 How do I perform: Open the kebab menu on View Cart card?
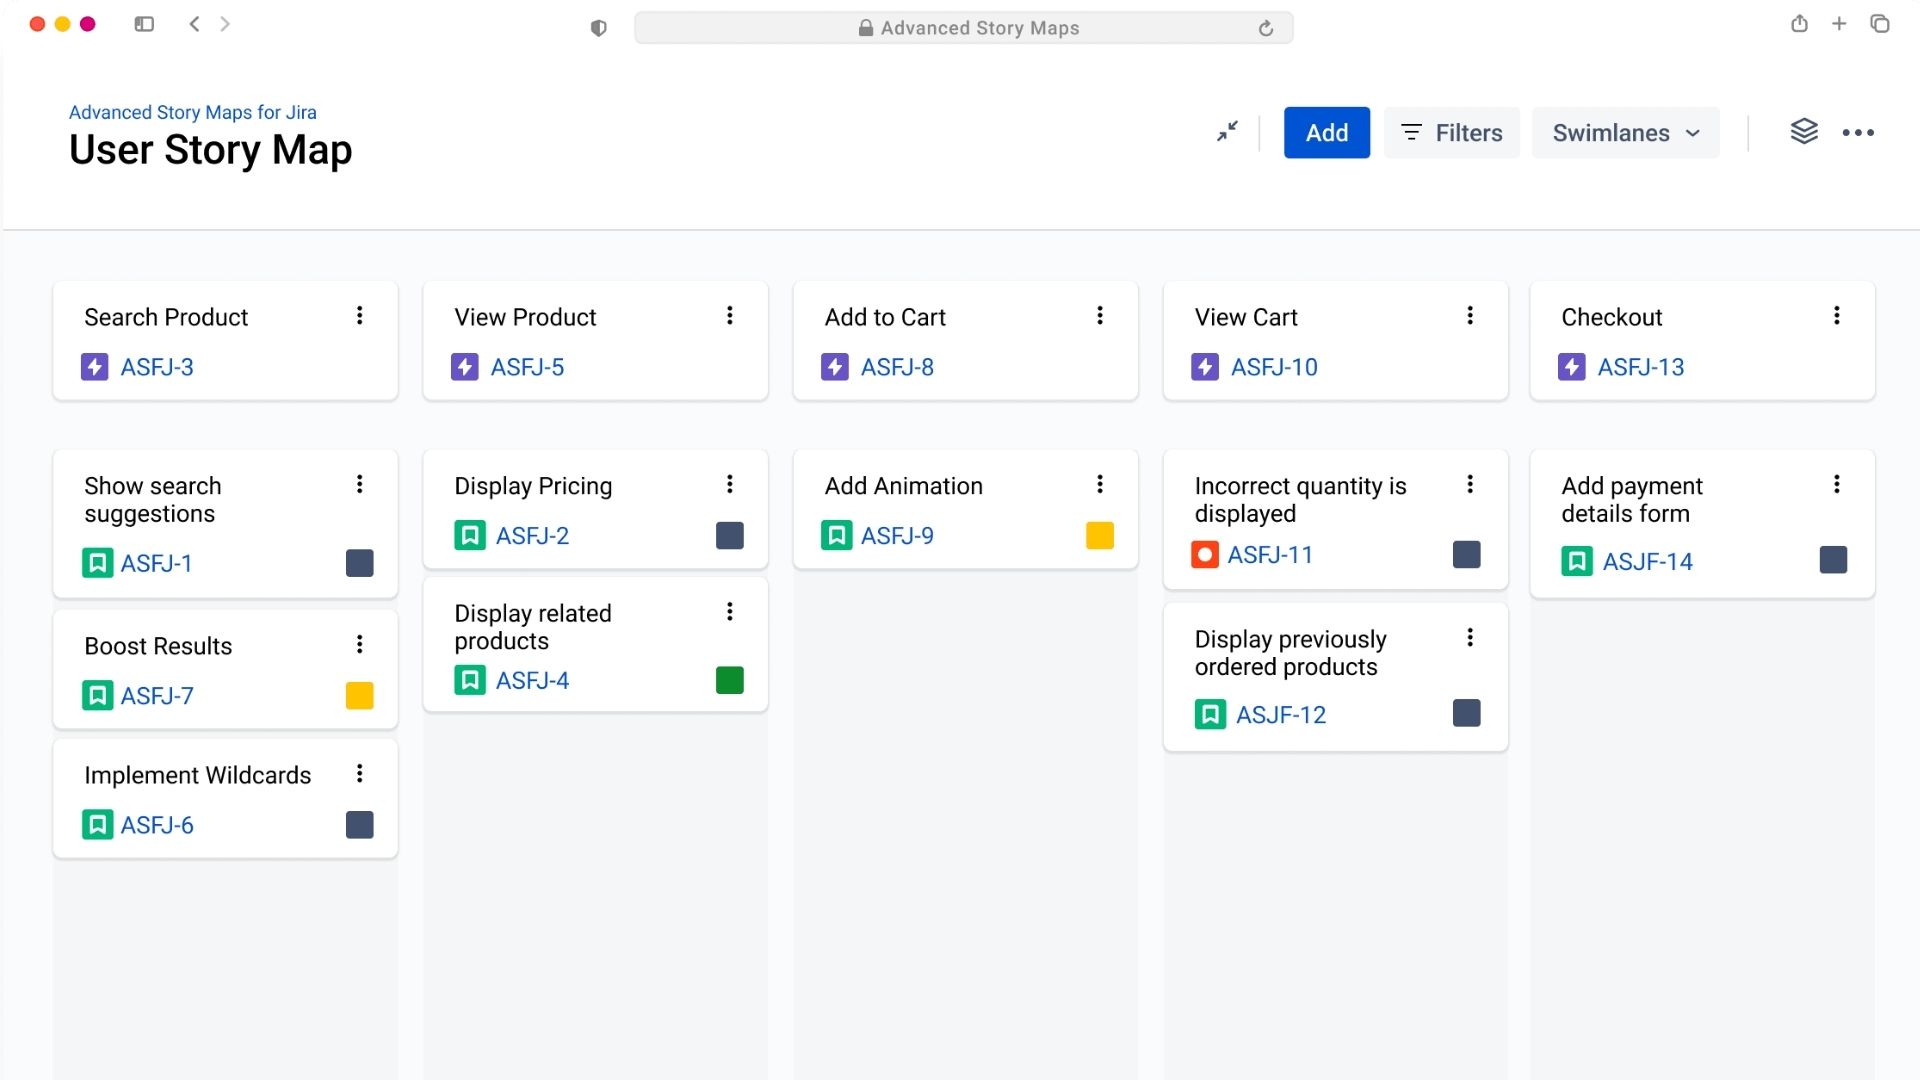[x=1470, y=315]
